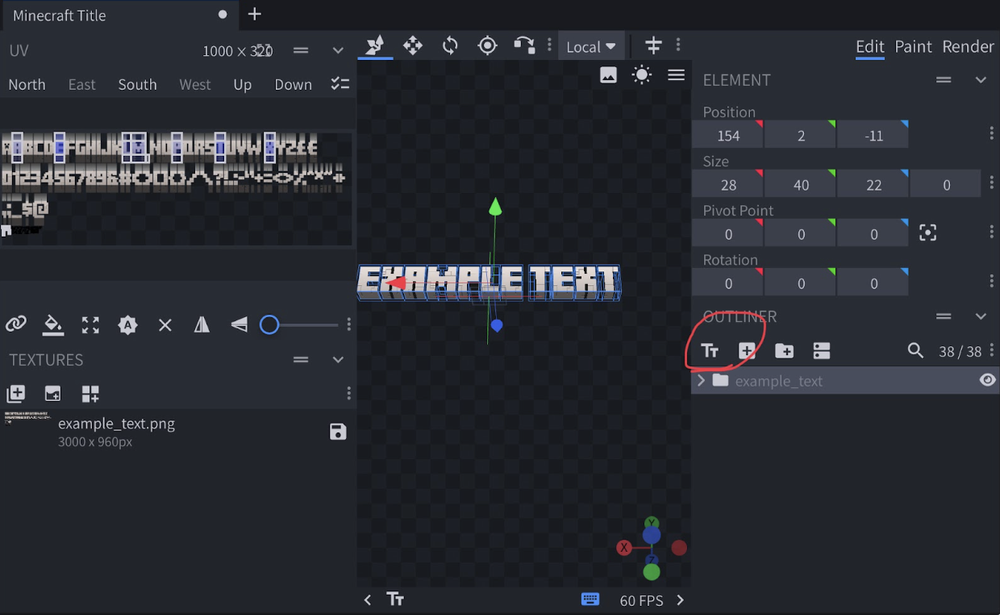This screenshot has height=615, width=1000.
Task: Select the Pivot tool
Action: pos(487,46)
